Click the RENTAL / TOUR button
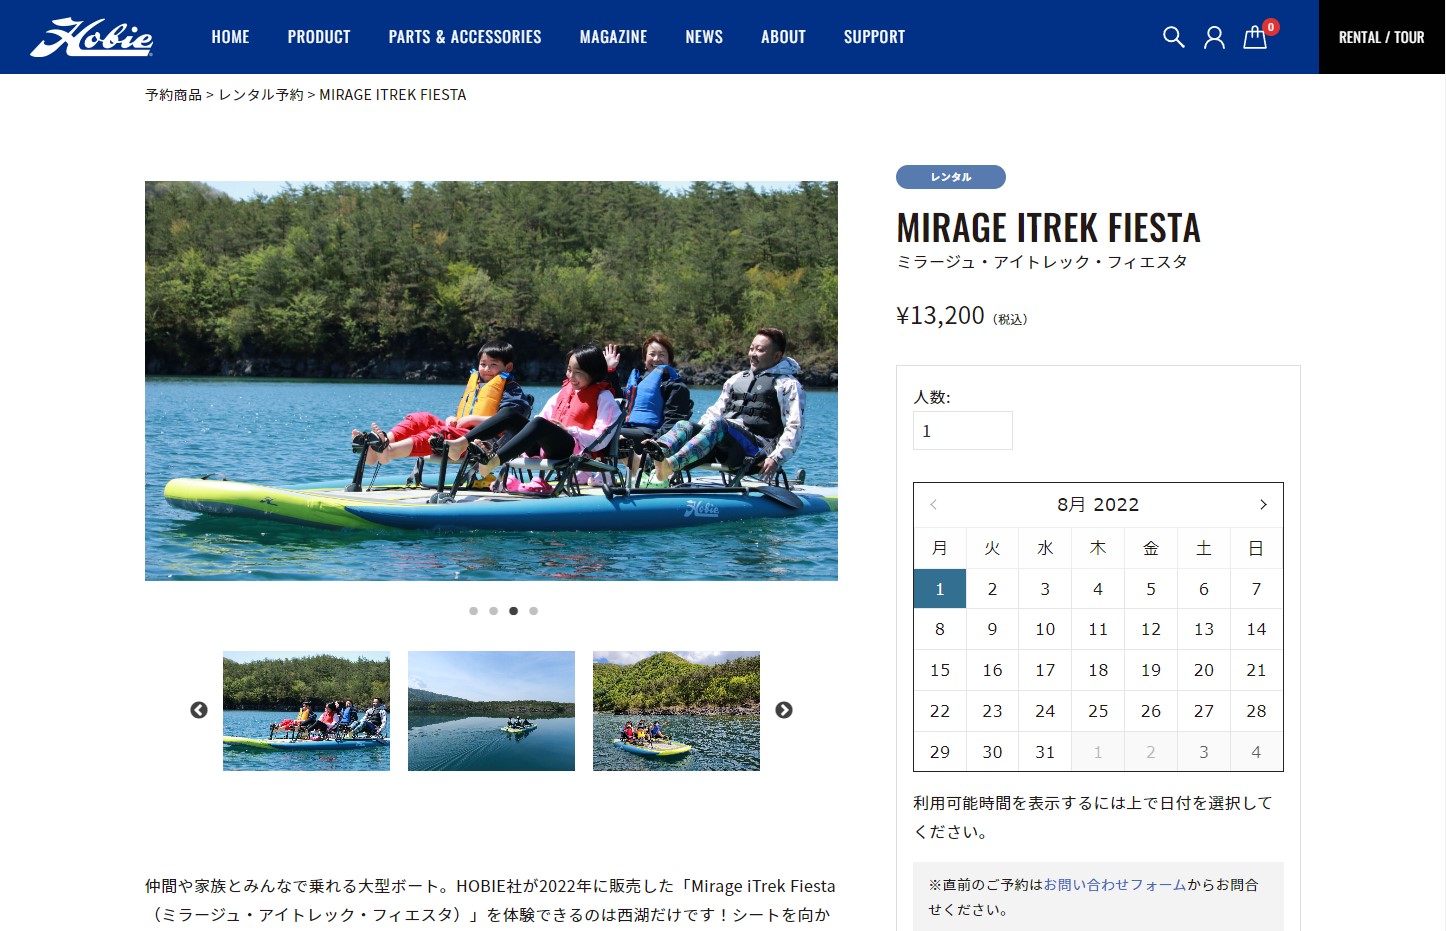This screenshot has height=931, width=1446. click(x=1382, y=37)
